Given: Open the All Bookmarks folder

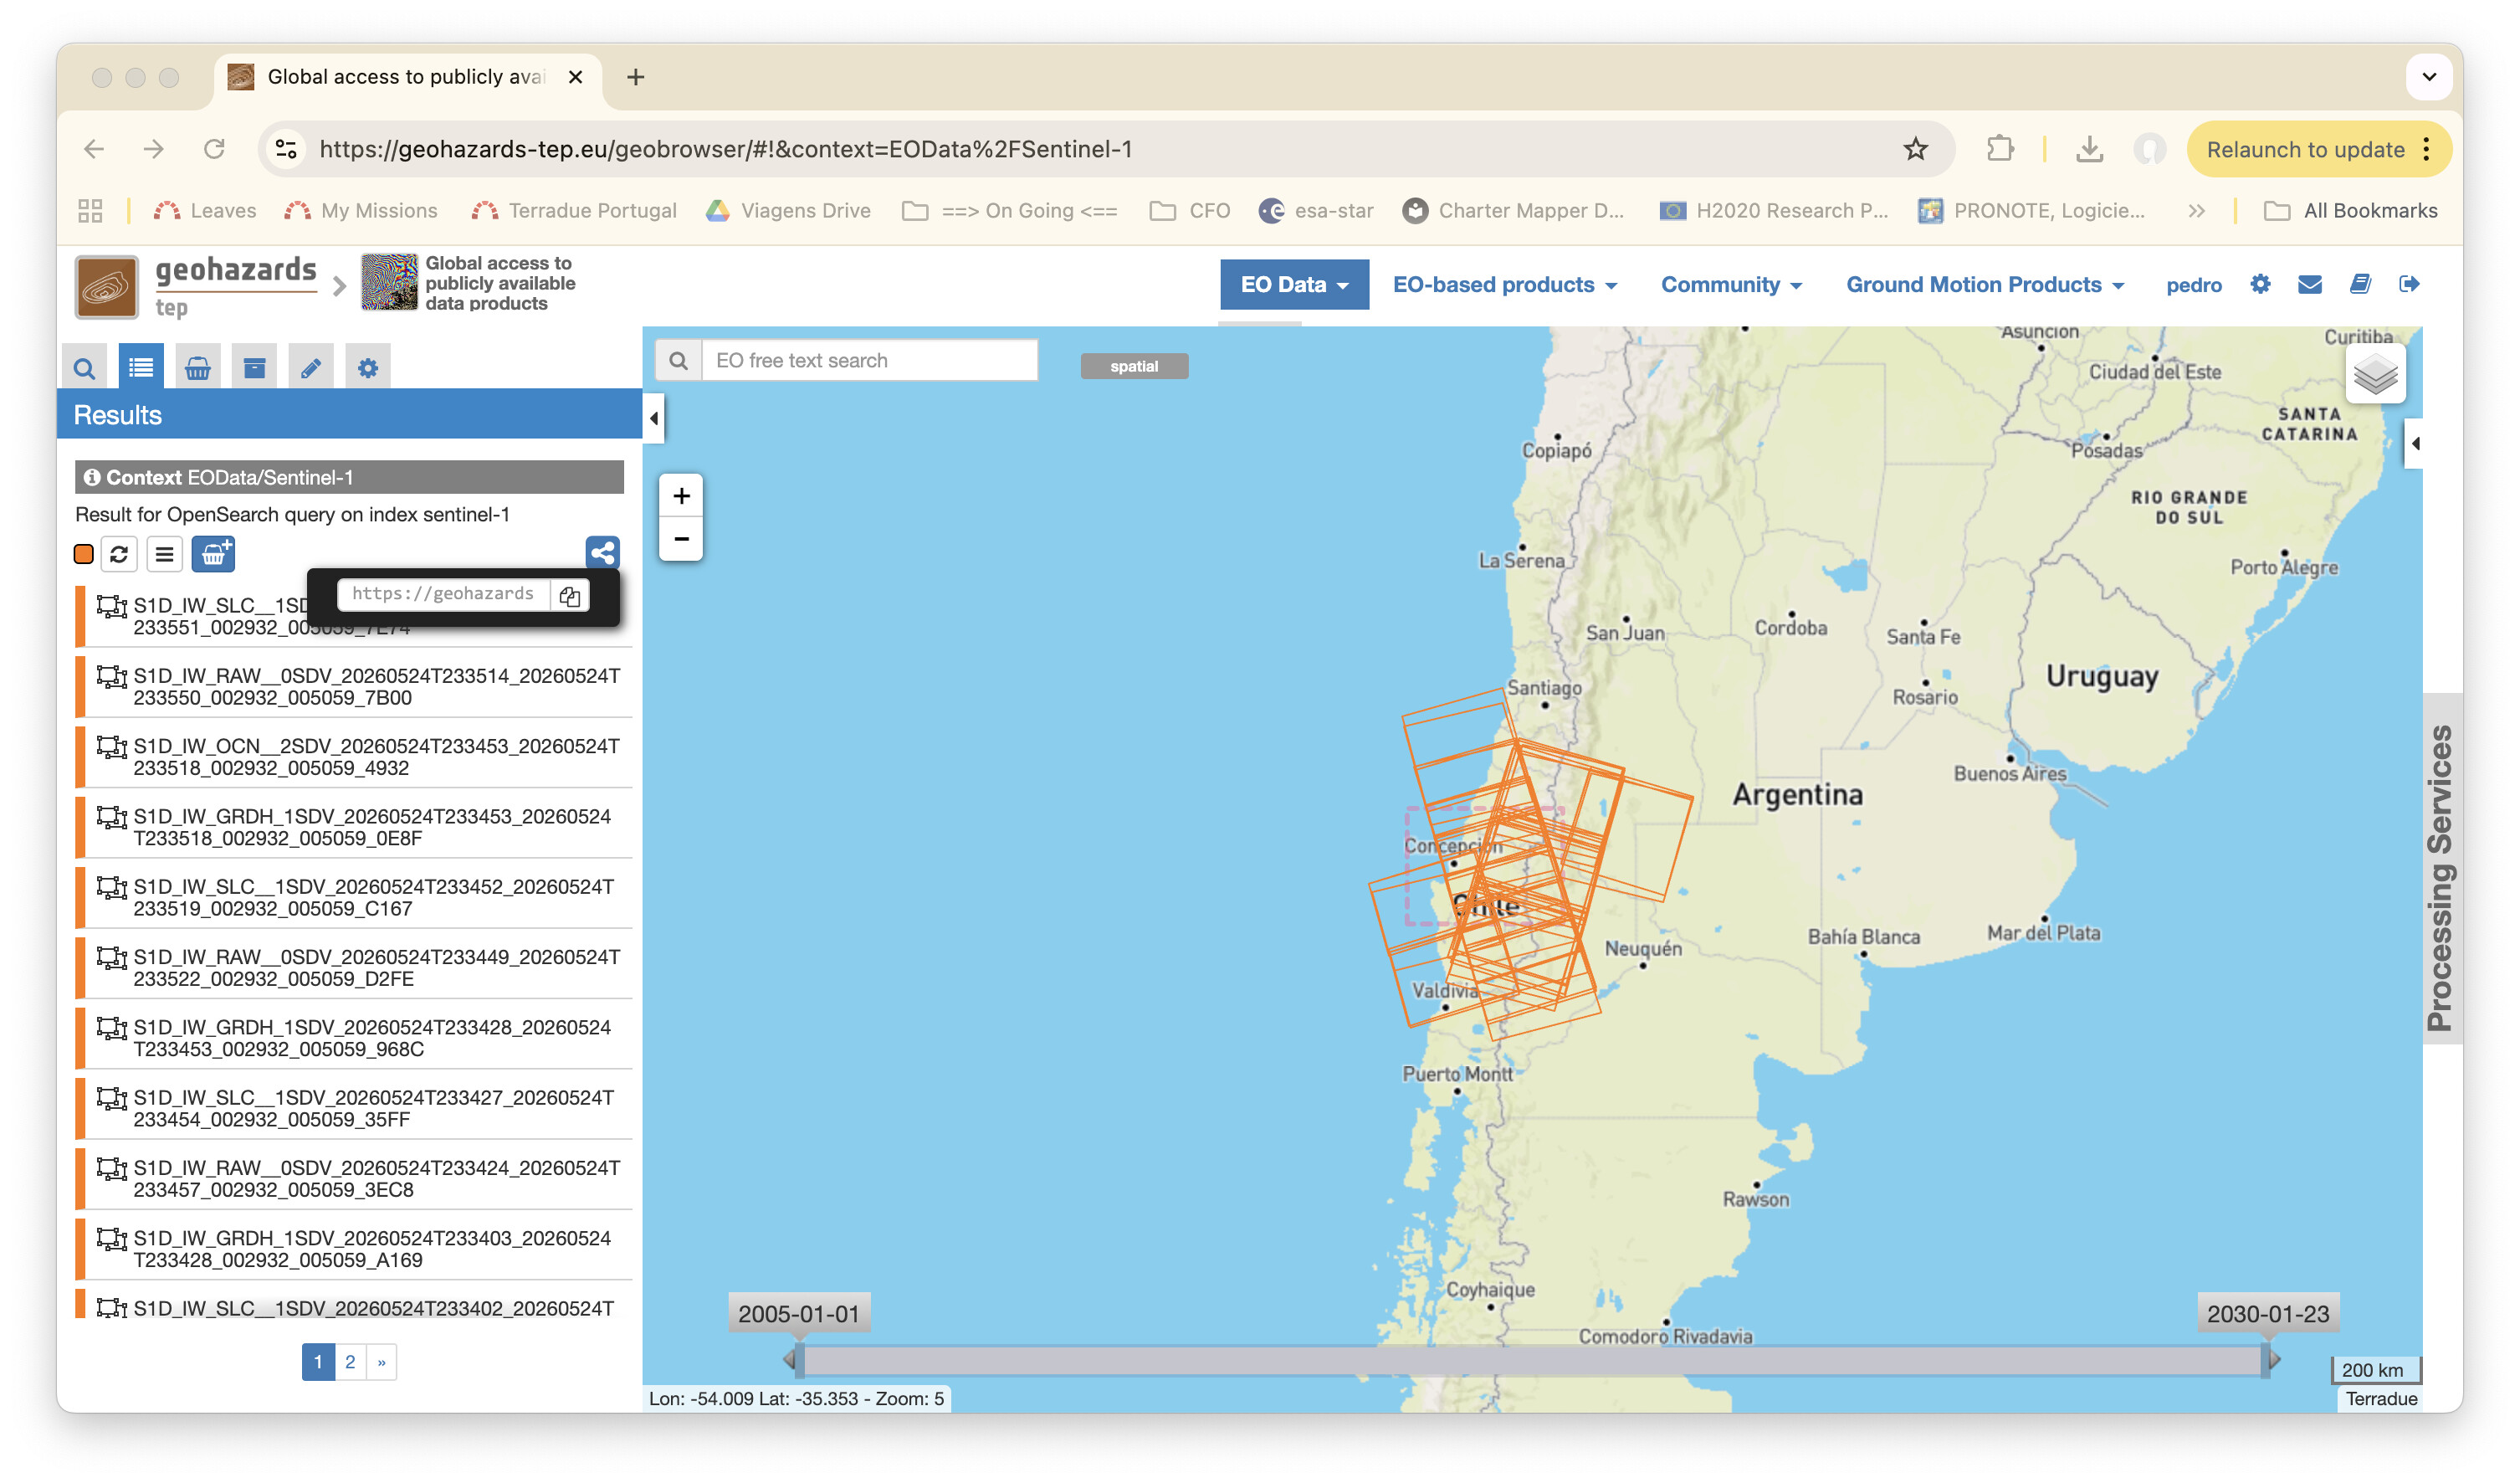Looking at the screenshot, I should coord(2351,211).
